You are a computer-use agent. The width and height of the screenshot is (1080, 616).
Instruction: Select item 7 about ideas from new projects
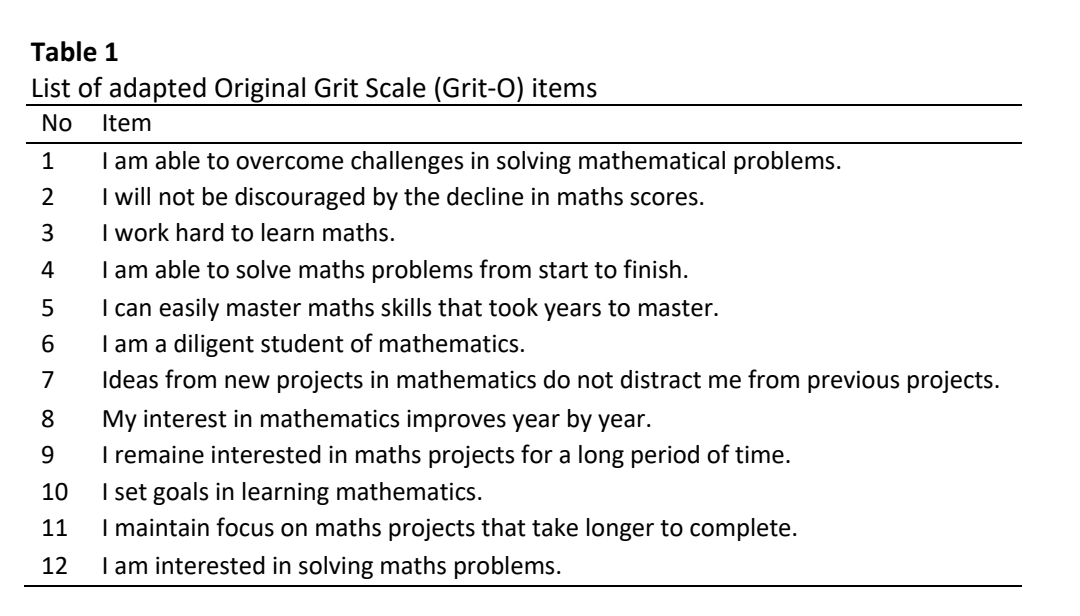point(550,380)
